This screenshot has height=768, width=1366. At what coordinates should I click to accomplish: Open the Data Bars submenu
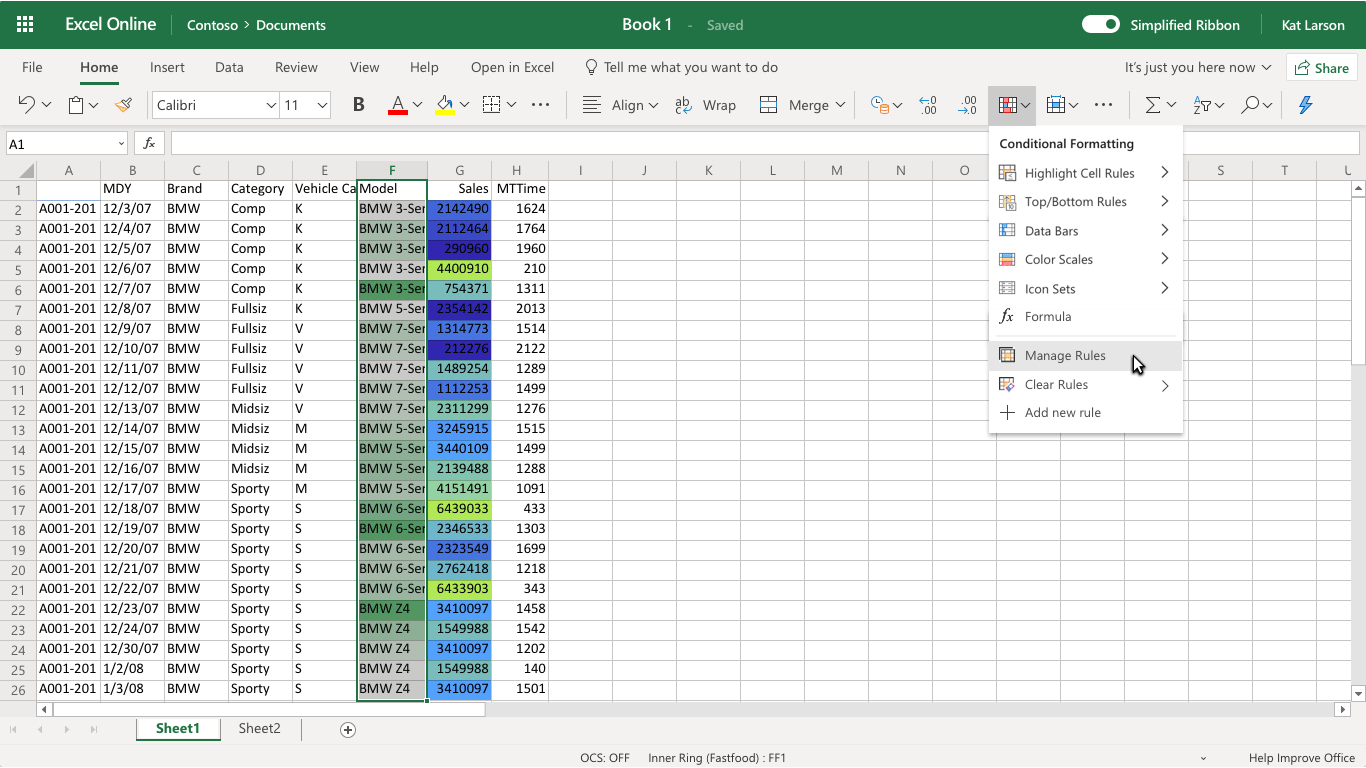click(x=1085, y=231)
